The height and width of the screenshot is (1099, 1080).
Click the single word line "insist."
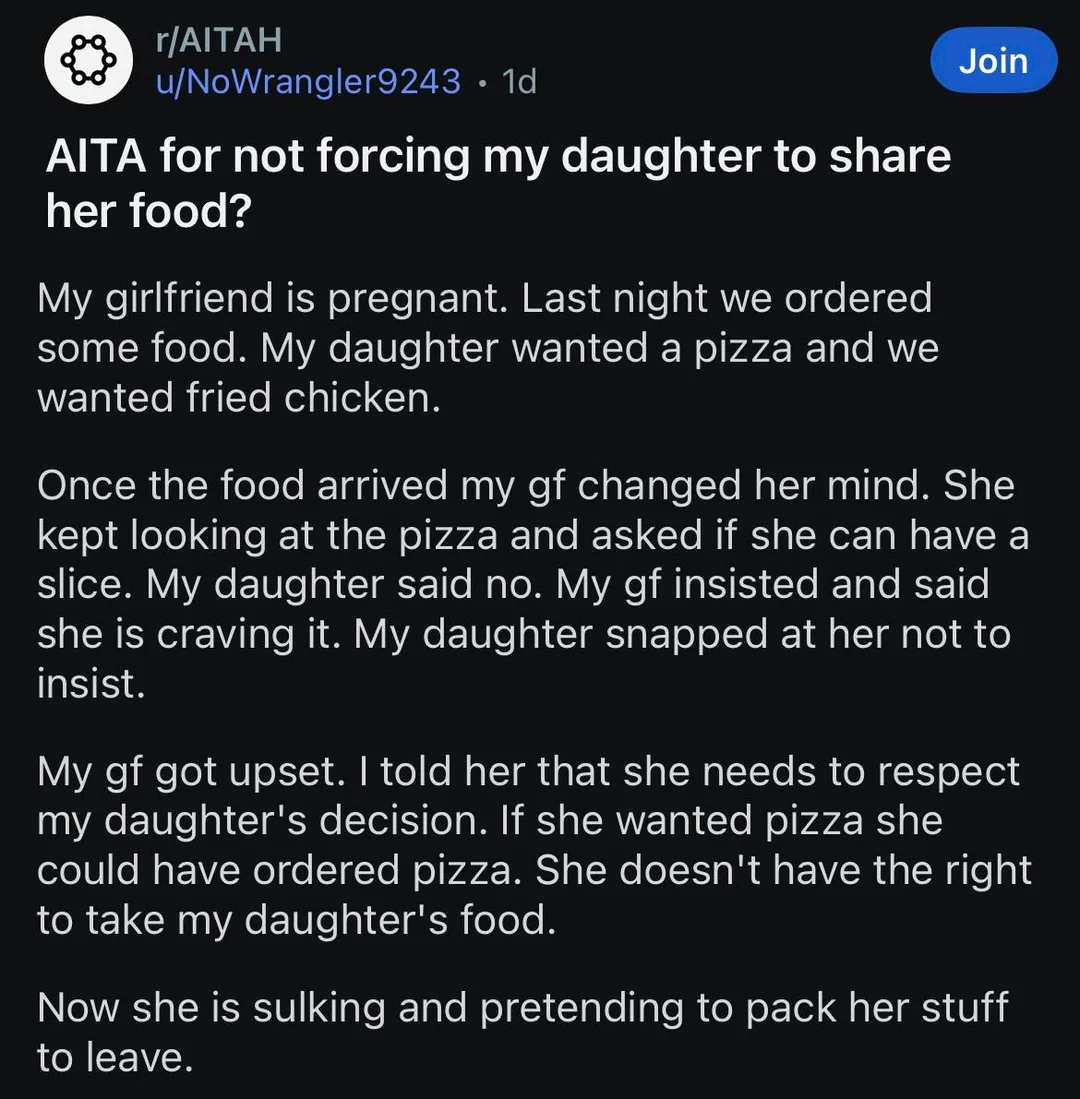click(91, 683)
